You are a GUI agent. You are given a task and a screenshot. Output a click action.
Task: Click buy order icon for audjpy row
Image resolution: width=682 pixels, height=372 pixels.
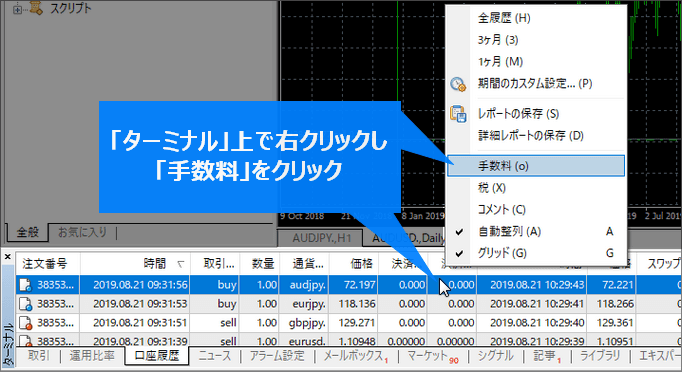(25, 285)
